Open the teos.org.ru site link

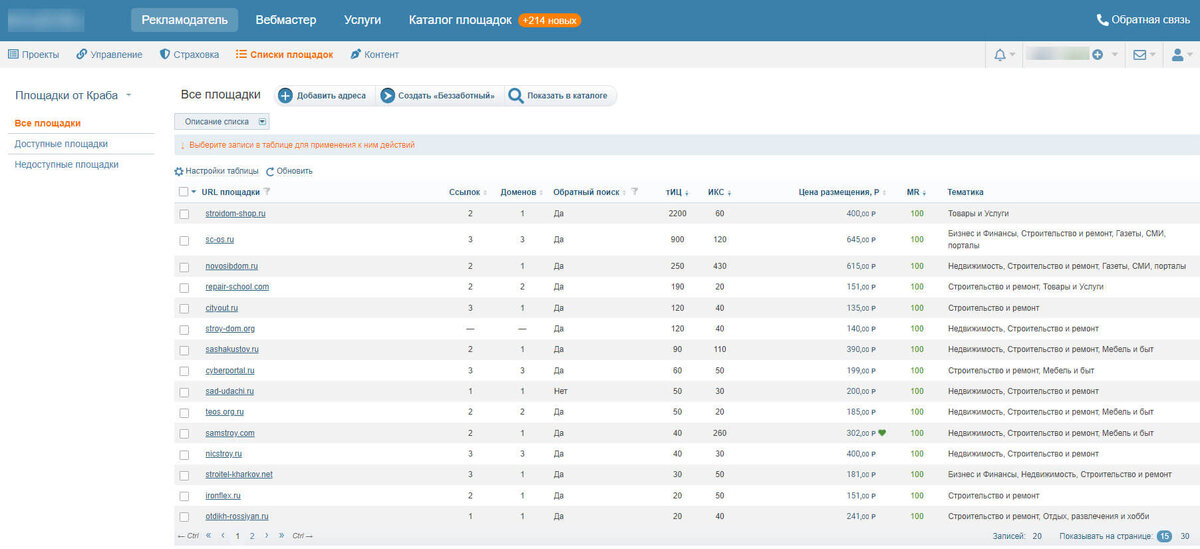point(225,412)
